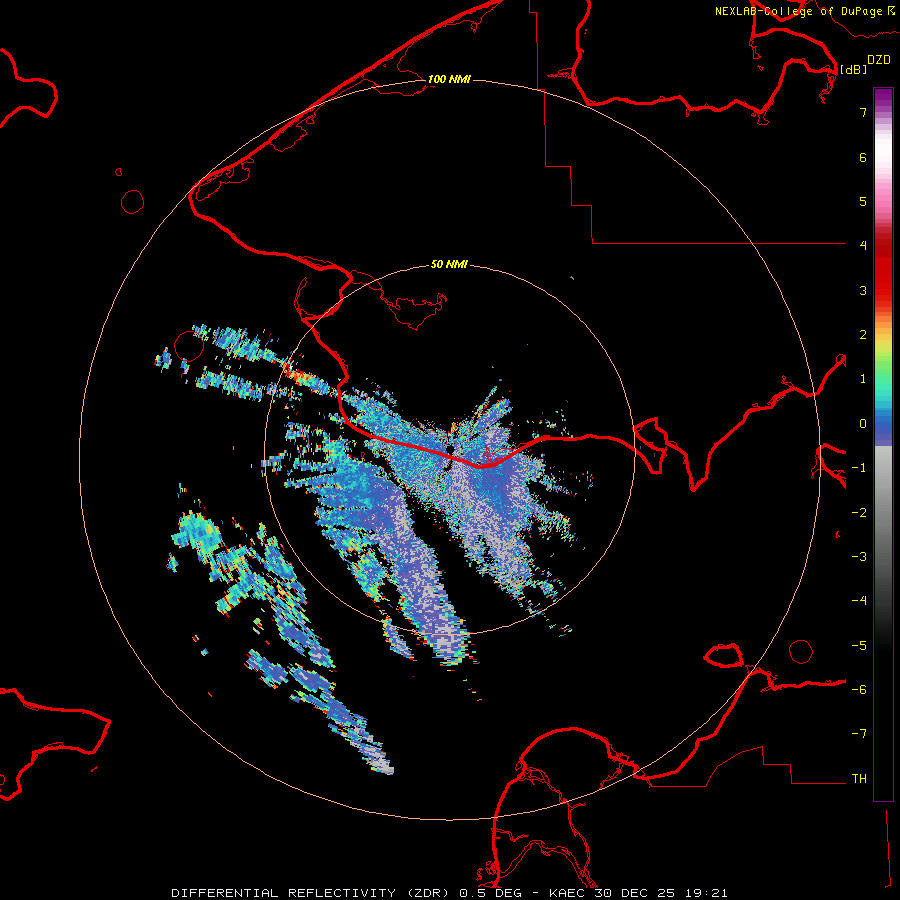Click the -7 value on color scale

point(859,734)
